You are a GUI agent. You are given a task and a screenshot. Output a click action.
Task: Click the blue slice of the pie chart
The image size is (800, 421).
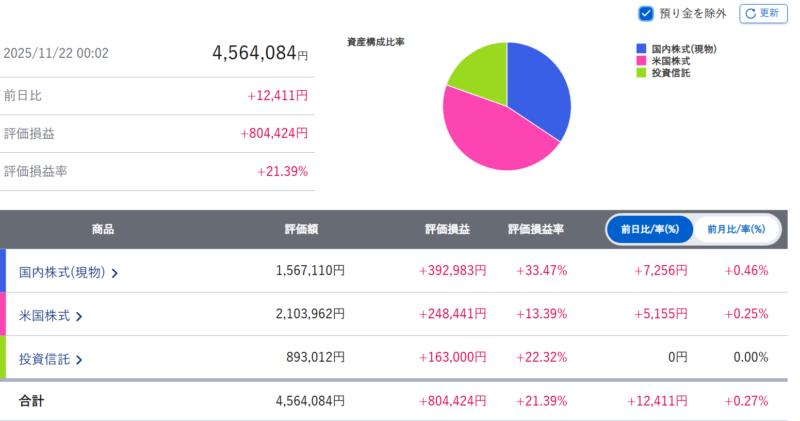pos(540,95)
